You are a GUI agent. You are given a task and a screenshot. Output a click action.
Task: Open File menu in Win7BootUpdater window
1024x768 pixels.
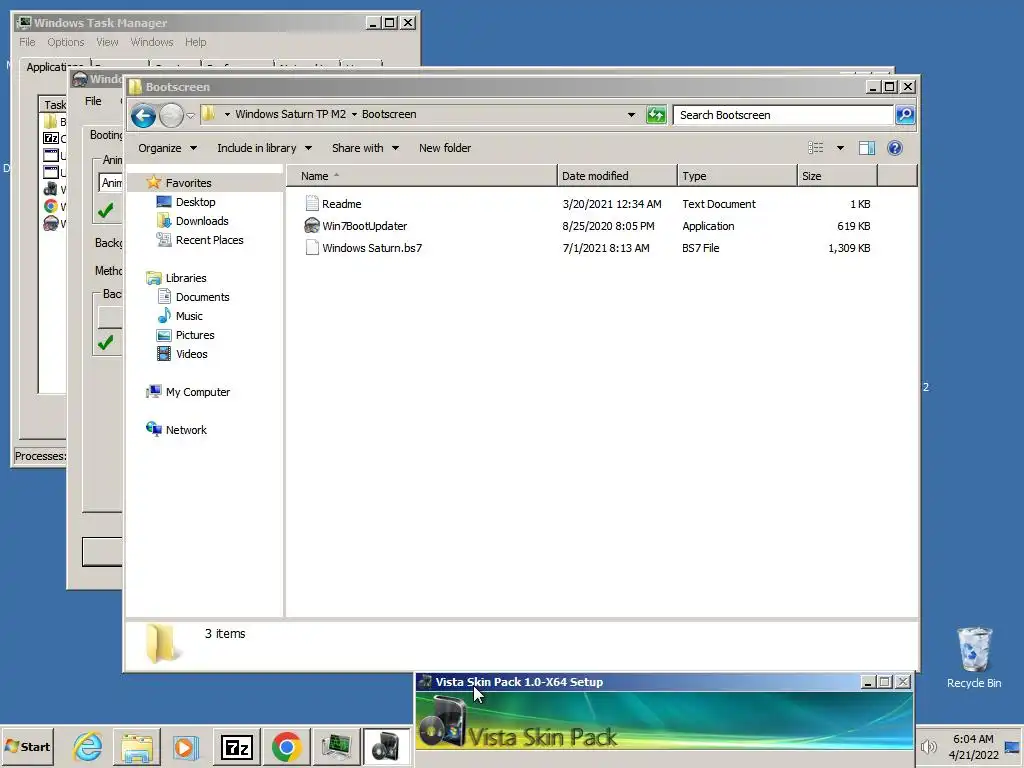[93, 101]
